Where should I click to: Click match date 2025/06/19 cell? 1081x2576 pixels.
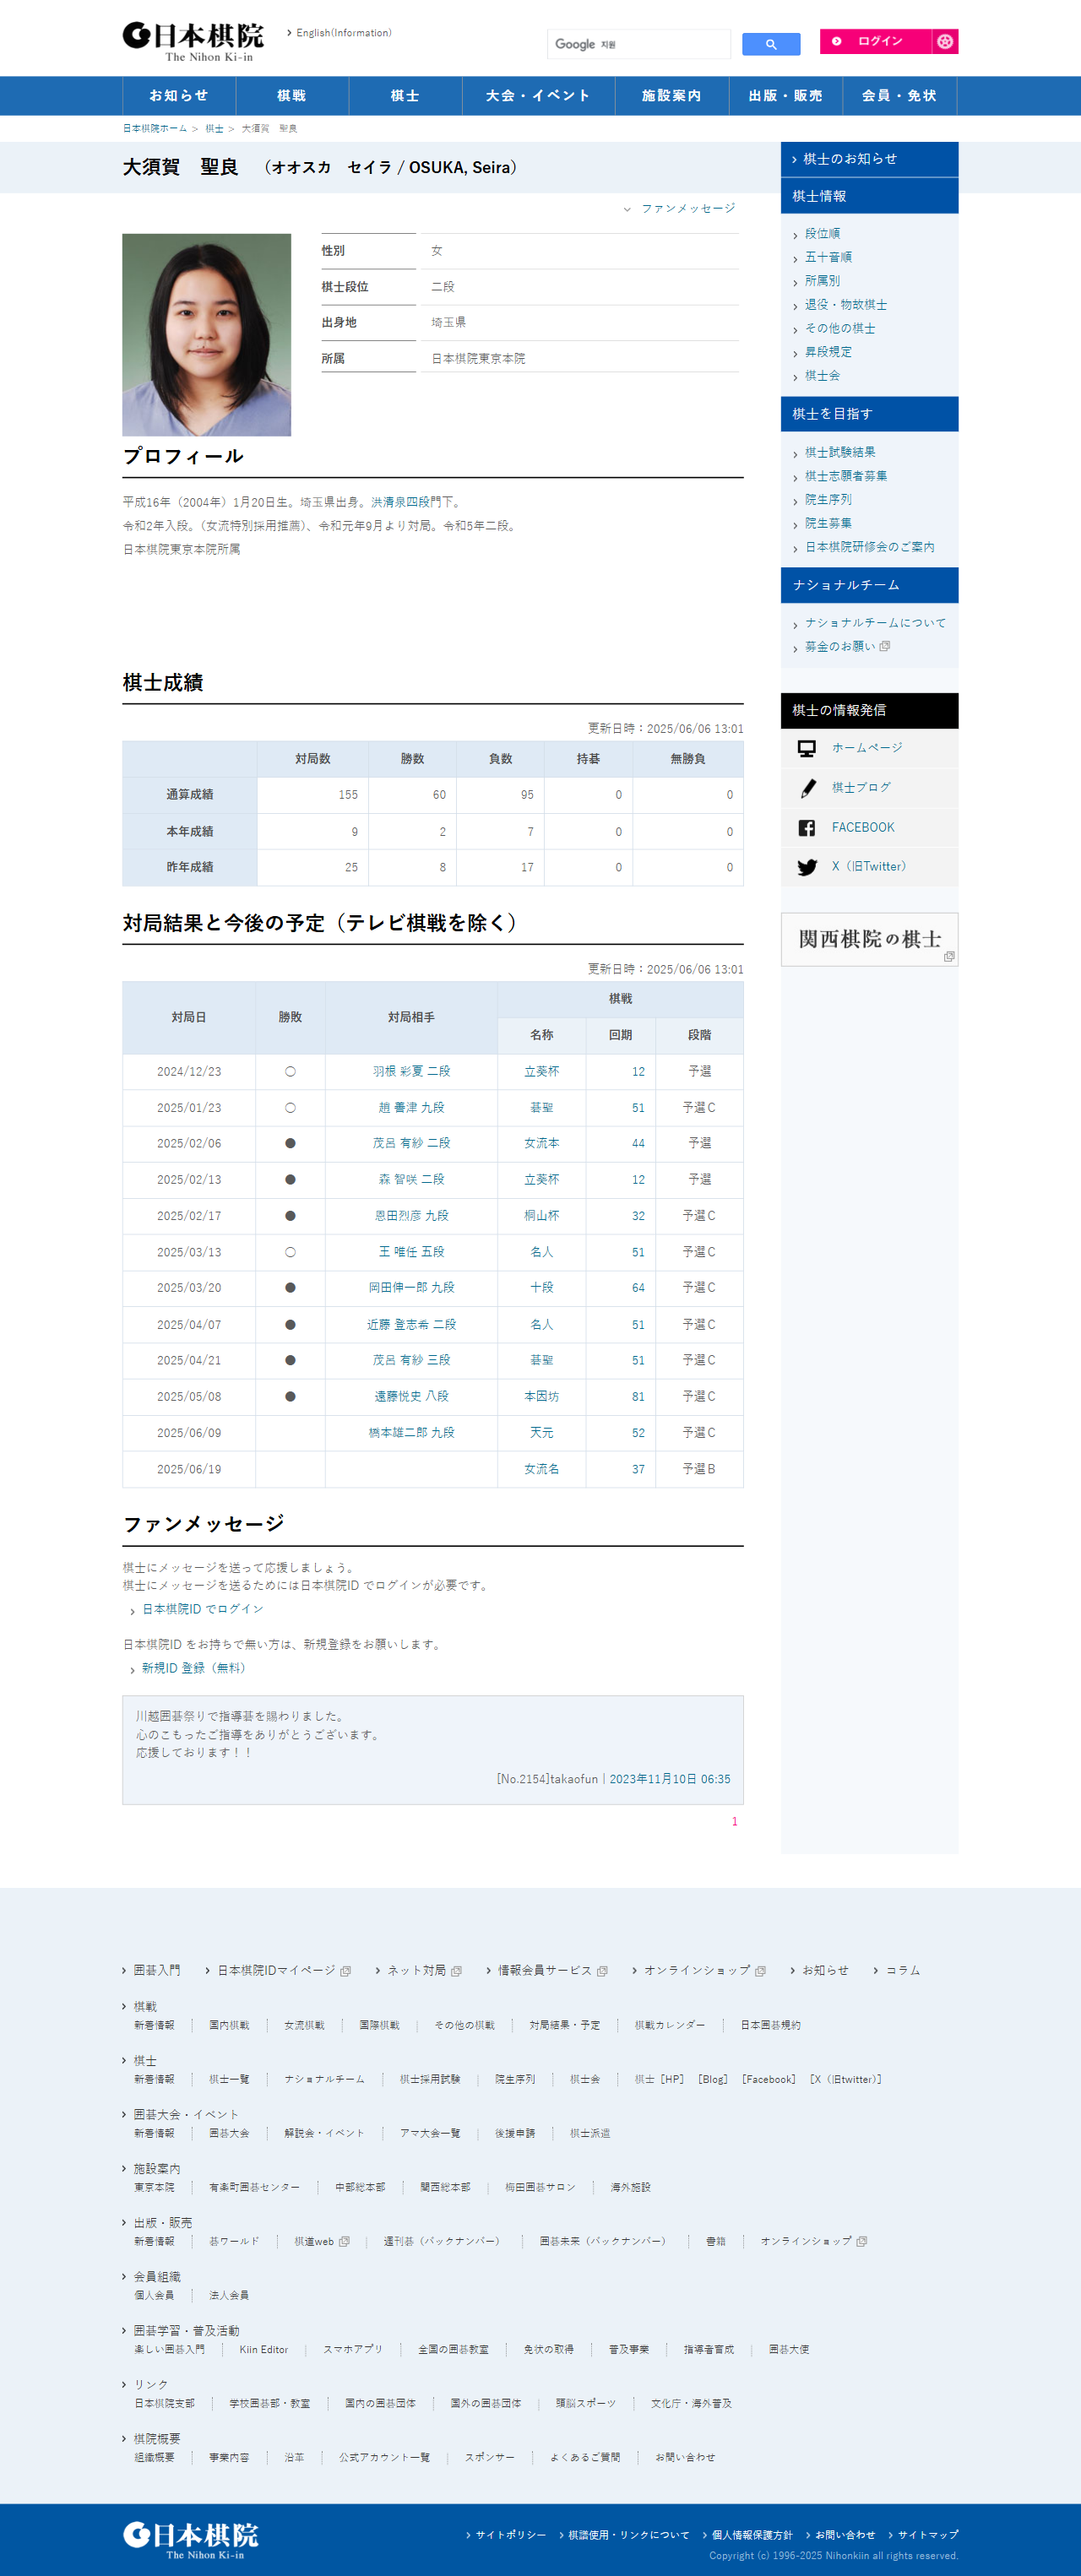[x=189, y=1469]
